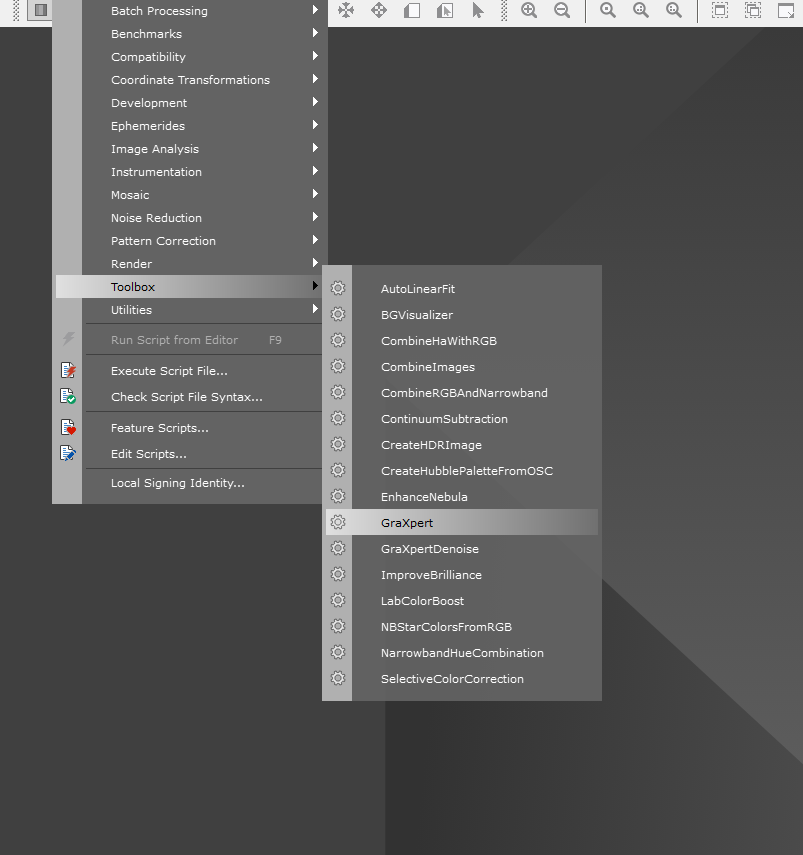Expand the Instrumentation submenu arrow

click(315, 171)
